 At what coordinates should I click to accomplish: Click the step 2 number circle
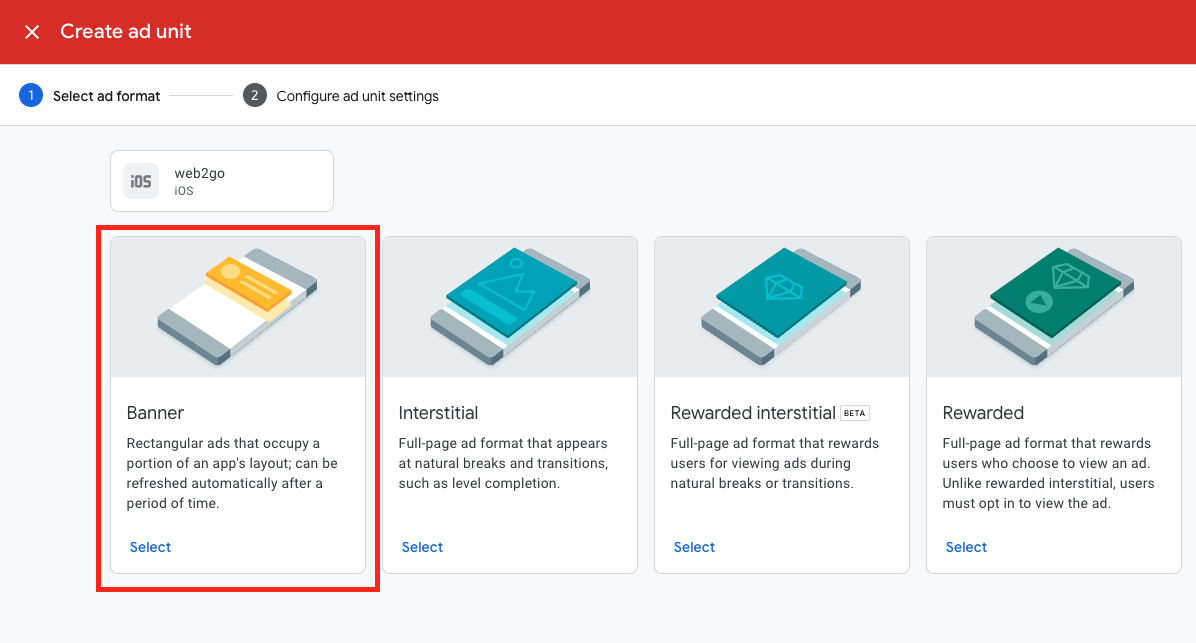pos(255,96)
